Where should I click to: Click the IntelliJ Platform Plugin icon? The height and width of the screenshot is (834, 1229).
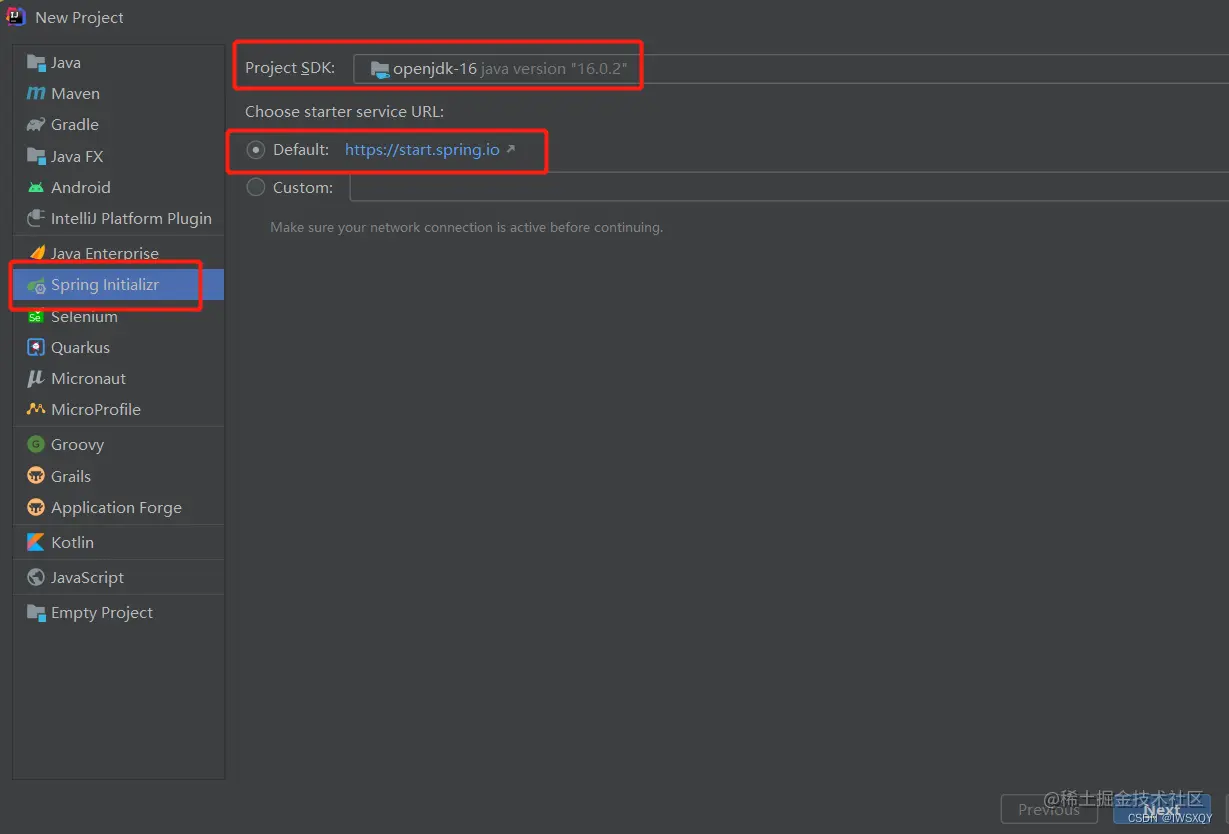[x=36, y=219]
